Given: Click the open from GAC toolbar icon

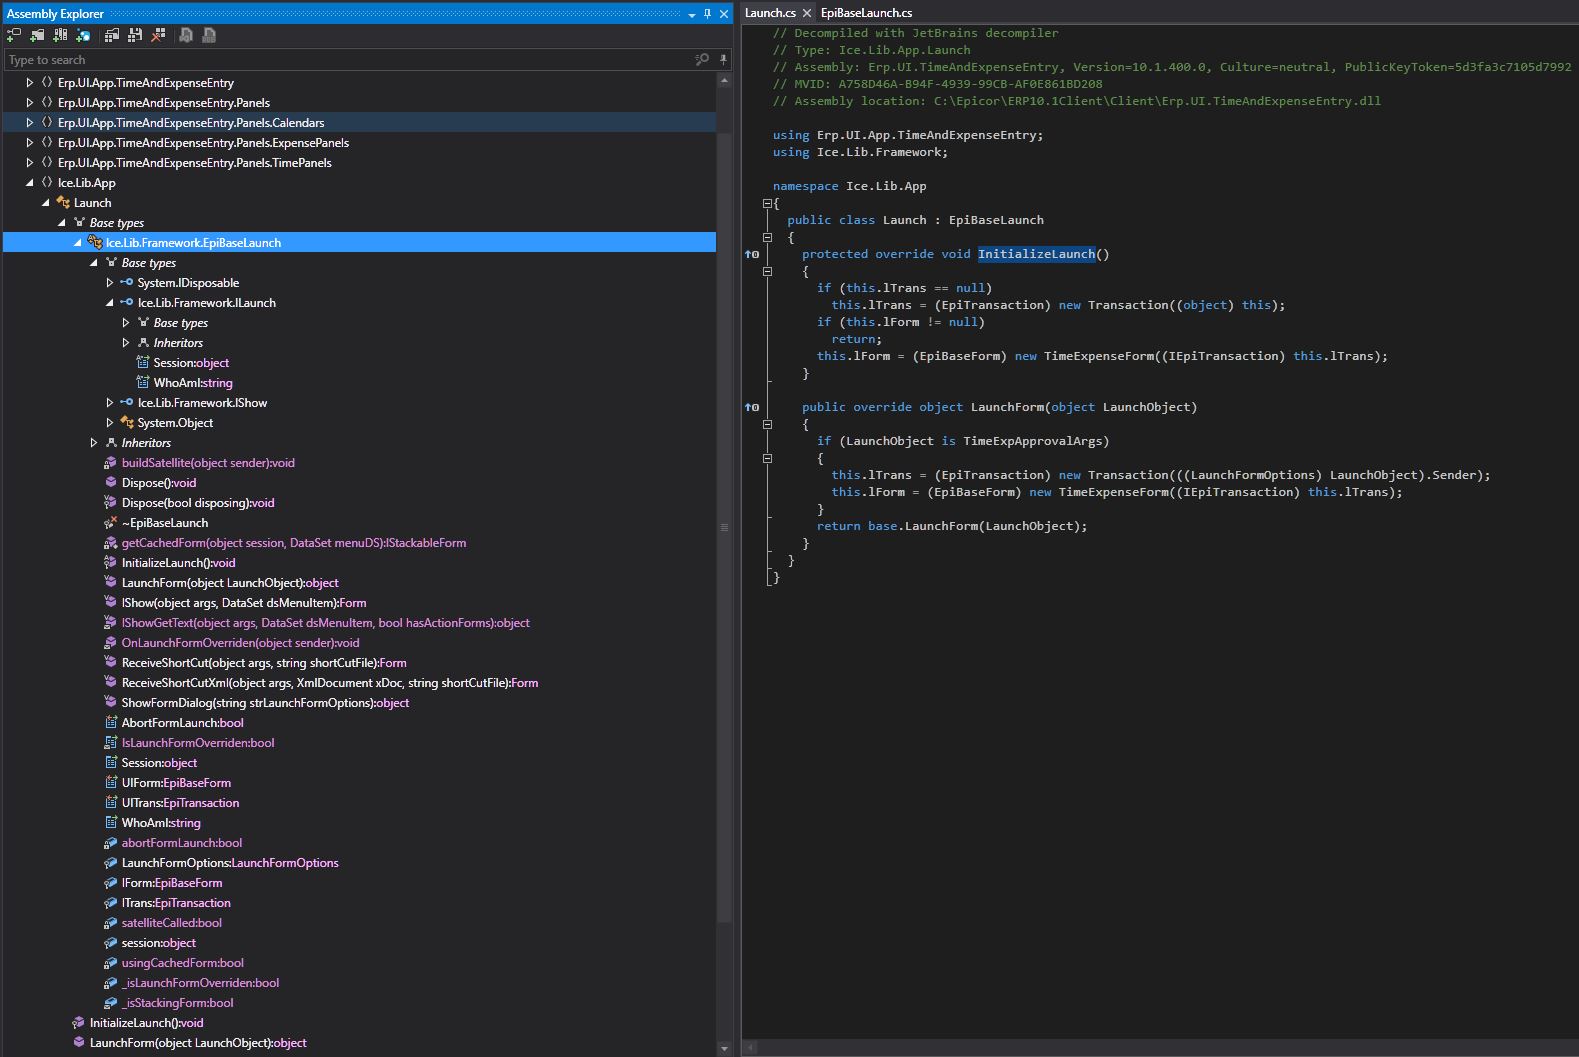Looking at the screenshot, I should click(60, 35).
